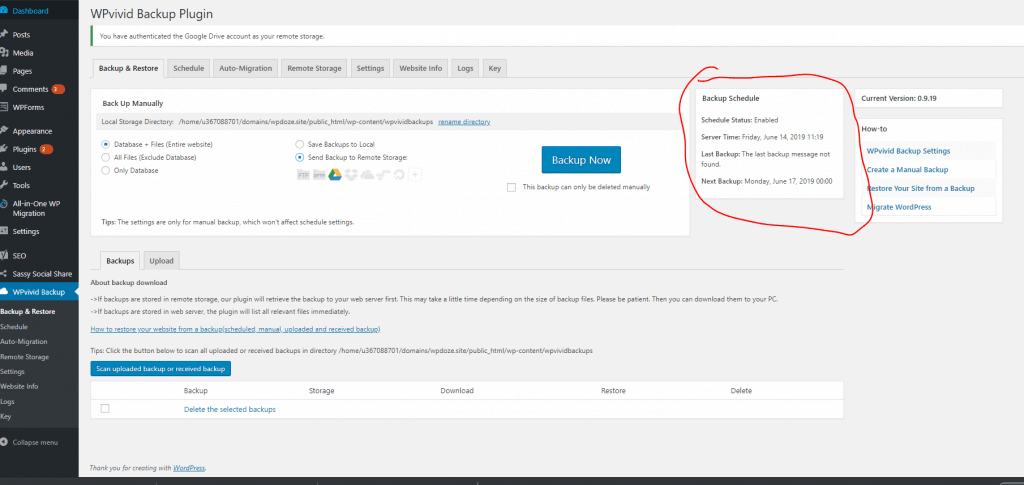Open the Remote Storage tab
Viewport: 1024px width, 485px height.
click(x=314, y=68)
